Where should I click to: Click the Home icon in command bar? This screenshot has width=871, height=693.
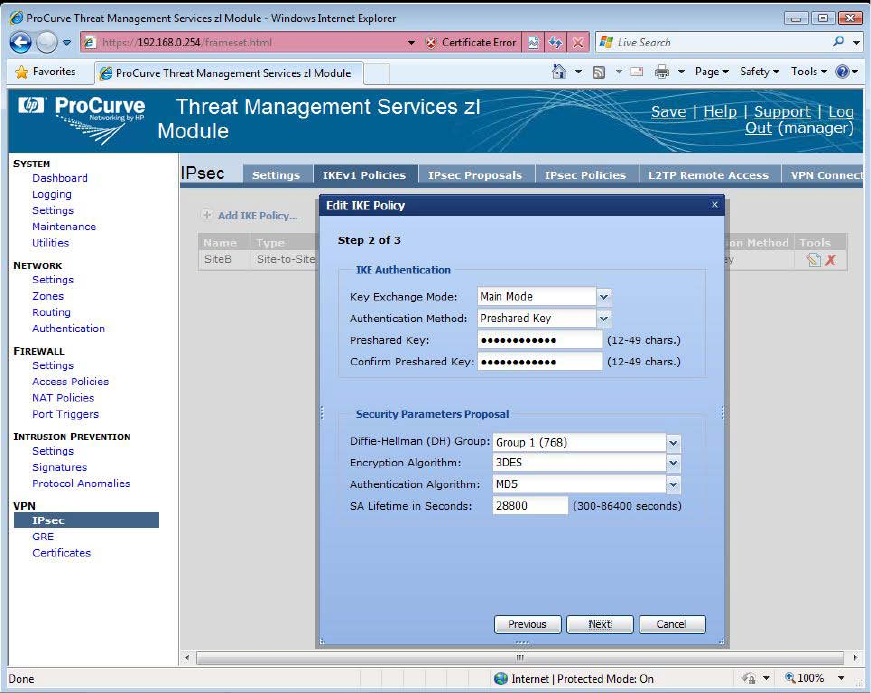click(x=559, y=72)
